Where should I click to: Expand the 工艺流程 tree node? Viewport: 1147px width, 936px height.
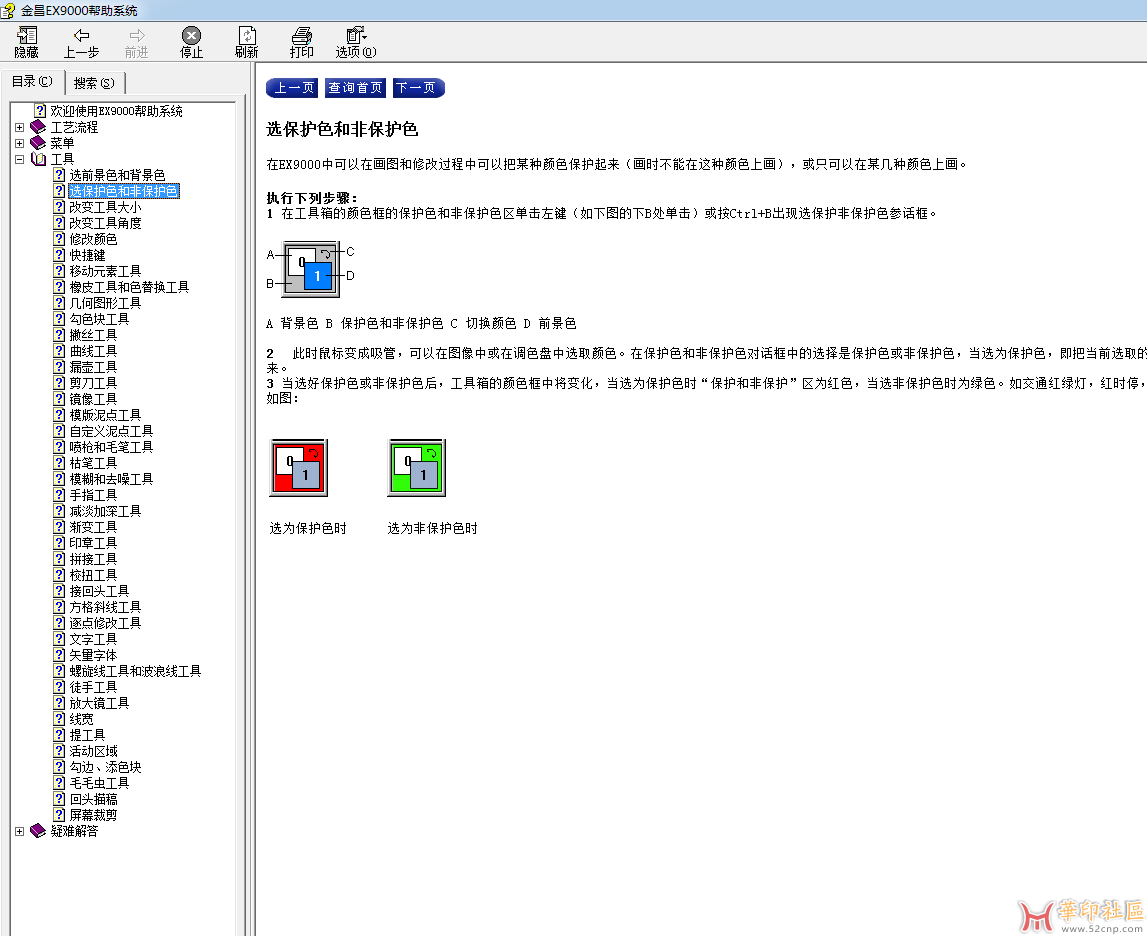coord(20,127)
